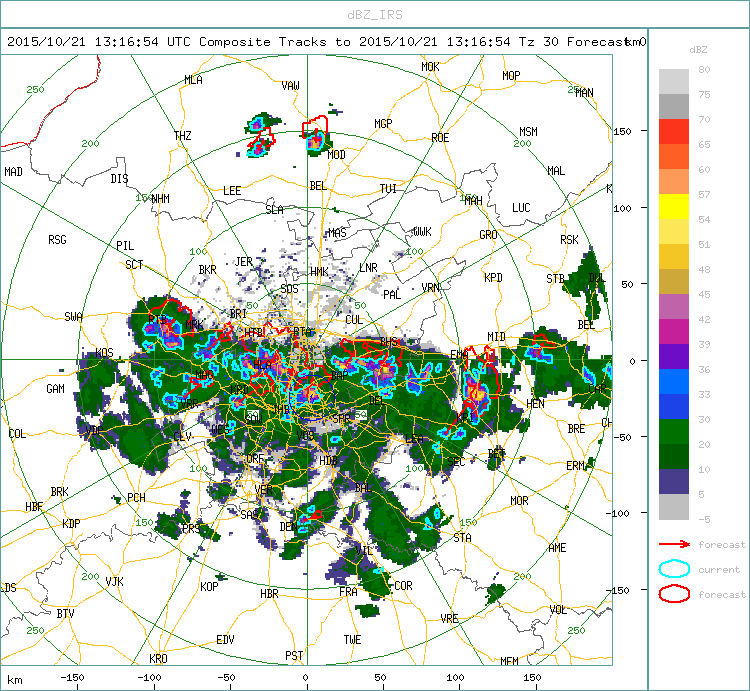Click the AME station label
Viewport: 750px width, 691px height.
click(557, 548)
